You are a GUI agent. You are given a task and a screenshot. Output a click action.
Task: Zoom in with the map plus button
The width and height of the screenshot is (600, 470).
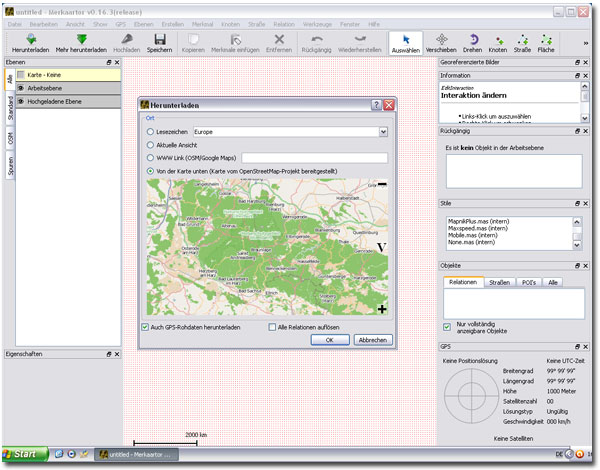(x=382, y=310)
